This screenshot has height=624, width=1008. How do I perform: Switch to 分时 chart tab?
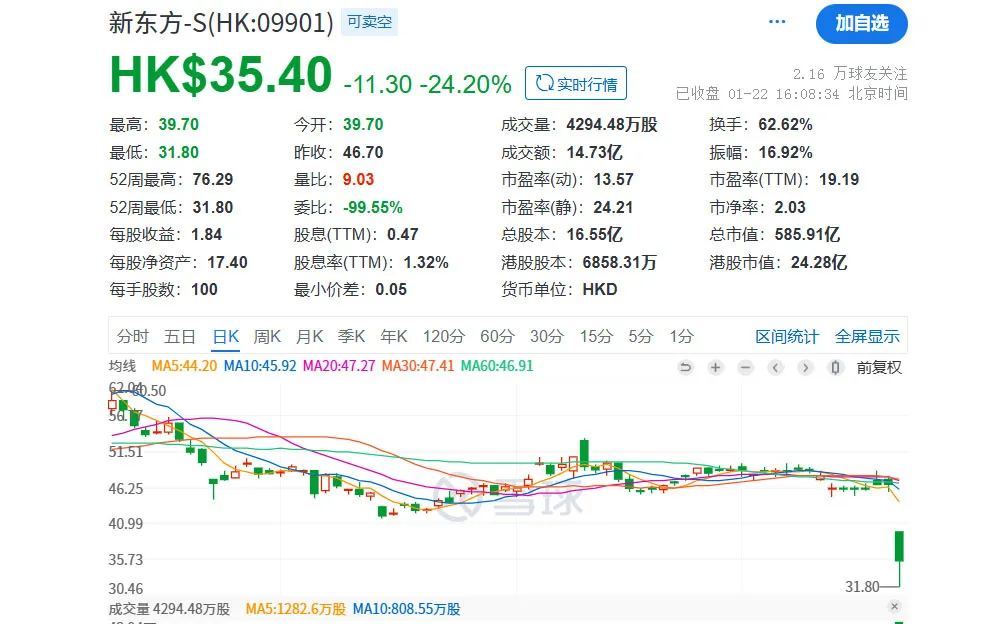tap(132, 336)
